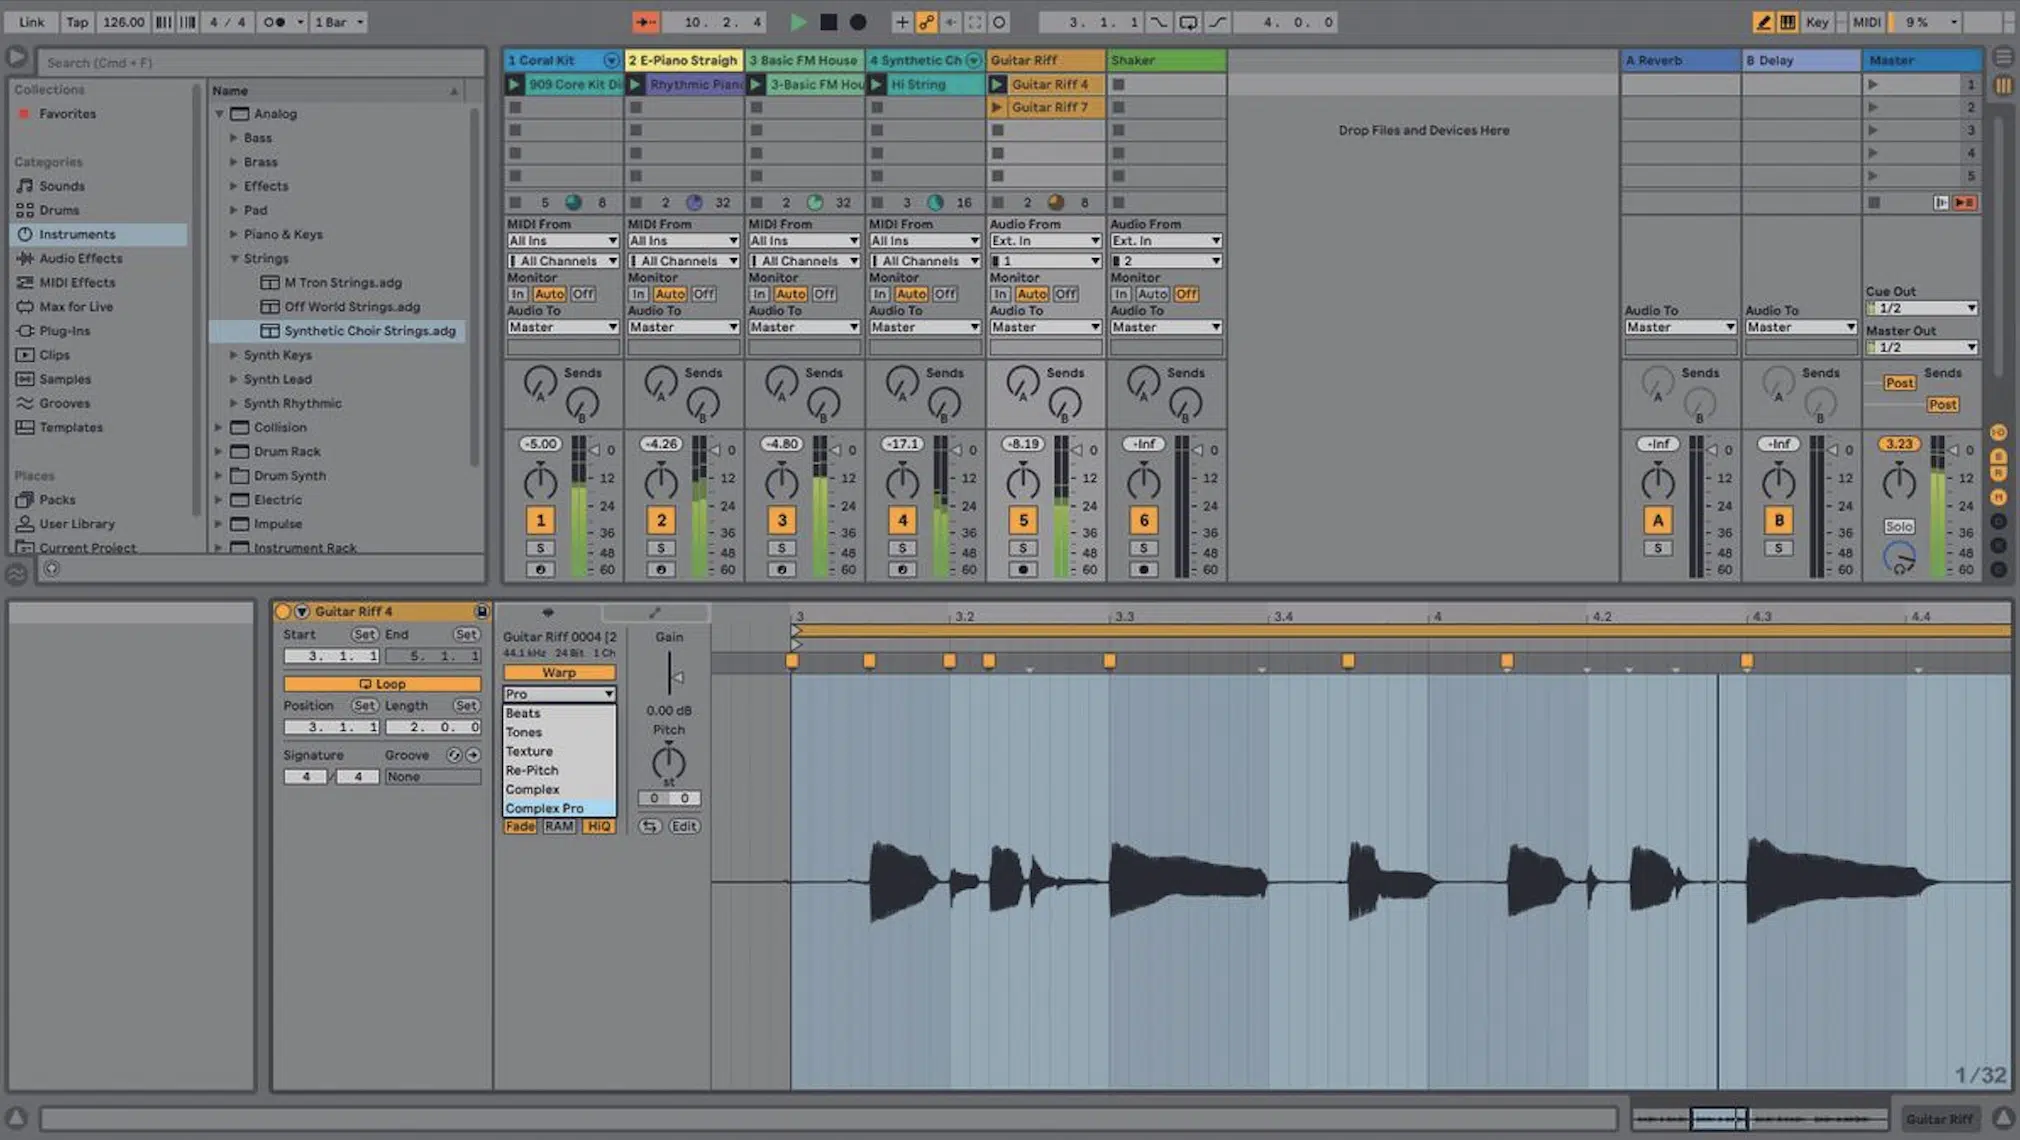Toggle the HiQ switch

[x=599, y=827]
